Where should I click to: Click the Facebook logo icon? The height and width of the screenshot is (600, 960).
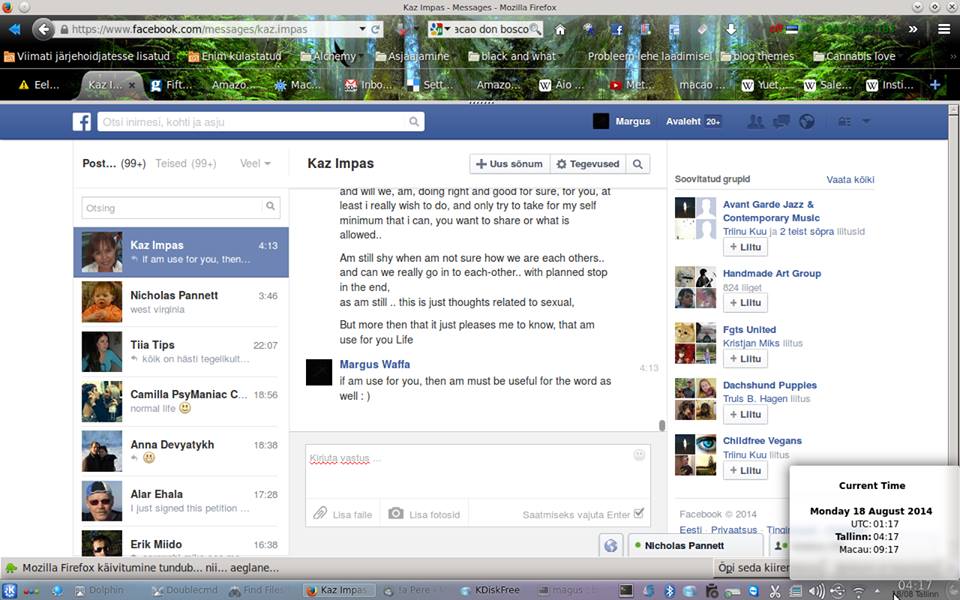click(81, 122)
